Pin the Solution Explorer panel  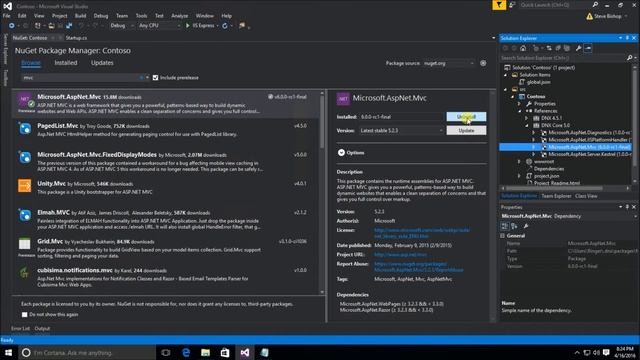coord(627,38)
